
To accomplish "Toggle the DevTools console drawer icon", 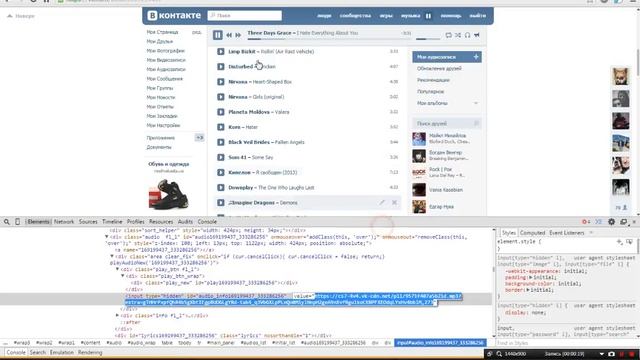I will 598,222.
